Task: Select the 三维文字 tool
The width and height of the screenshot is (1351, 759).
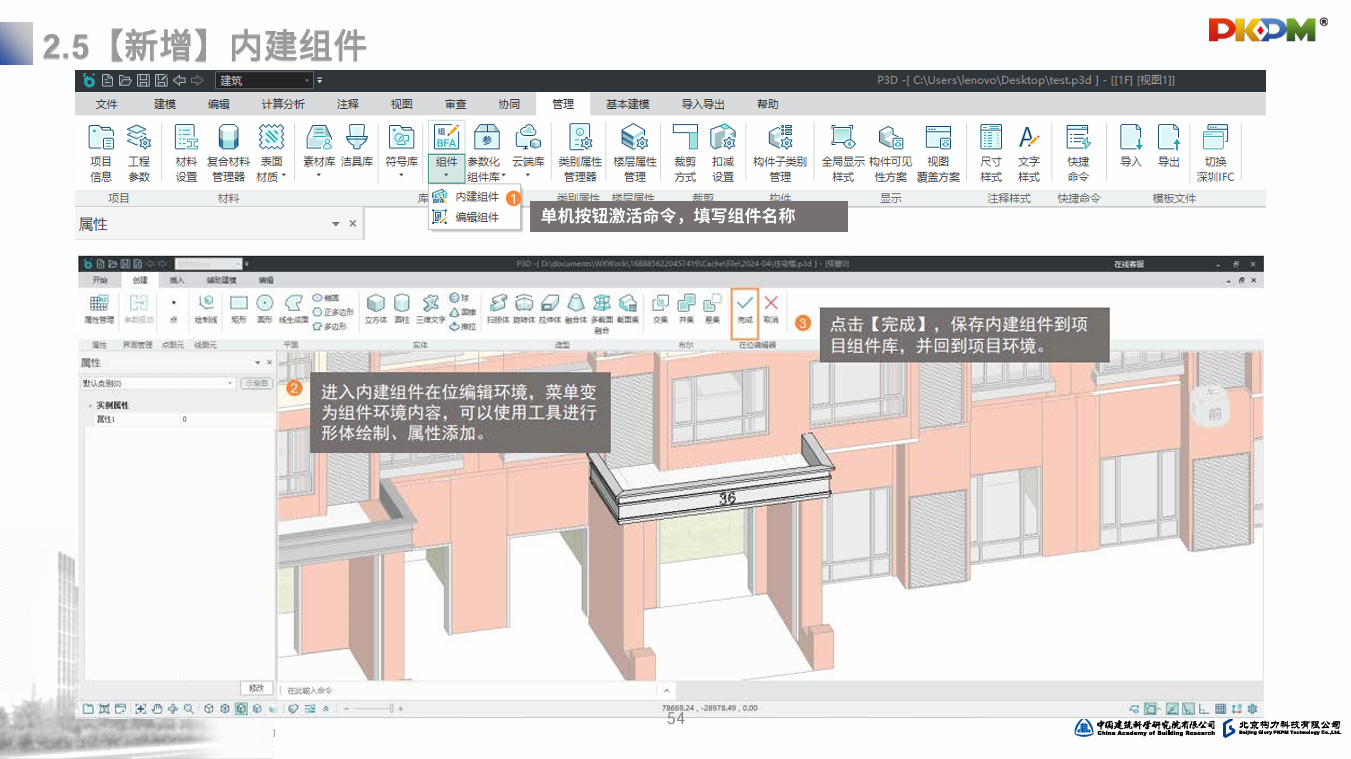Action: click(431, 308)
